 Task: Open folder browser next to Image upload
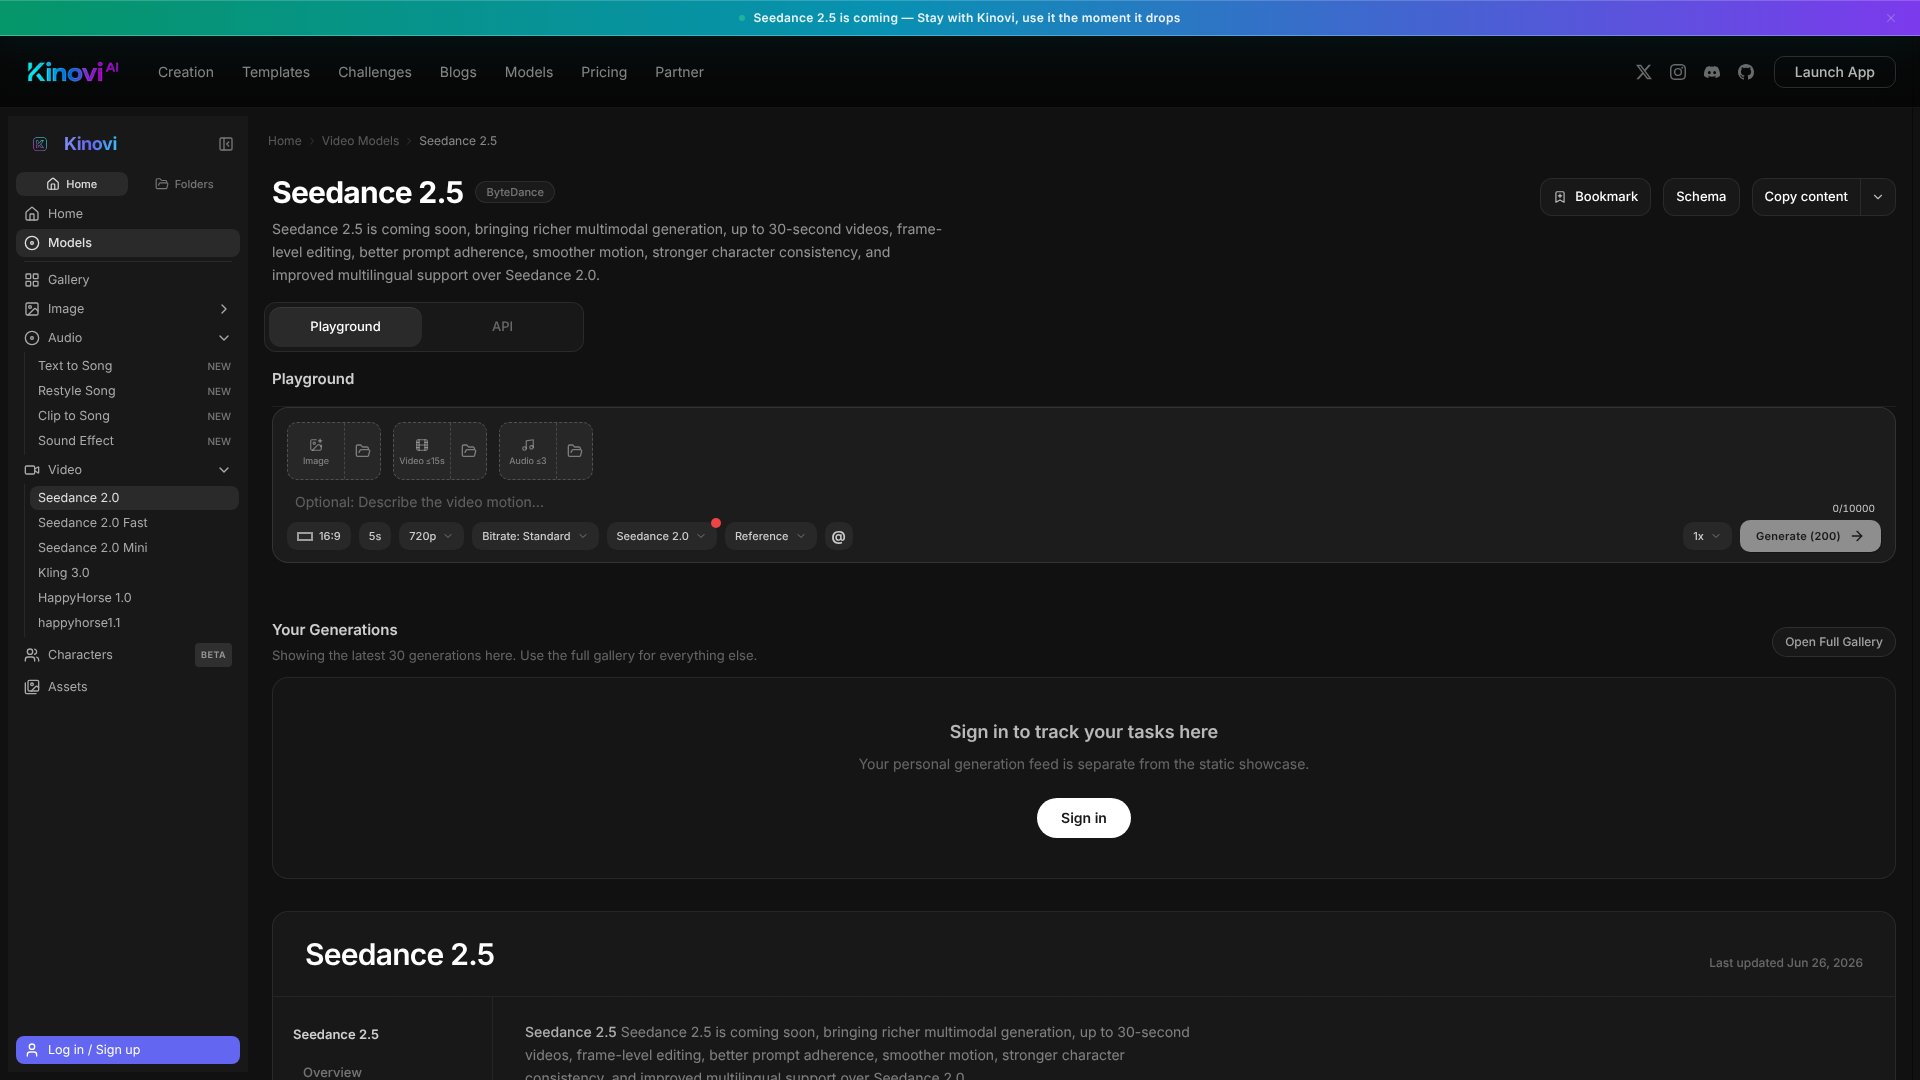coord(363,451)
